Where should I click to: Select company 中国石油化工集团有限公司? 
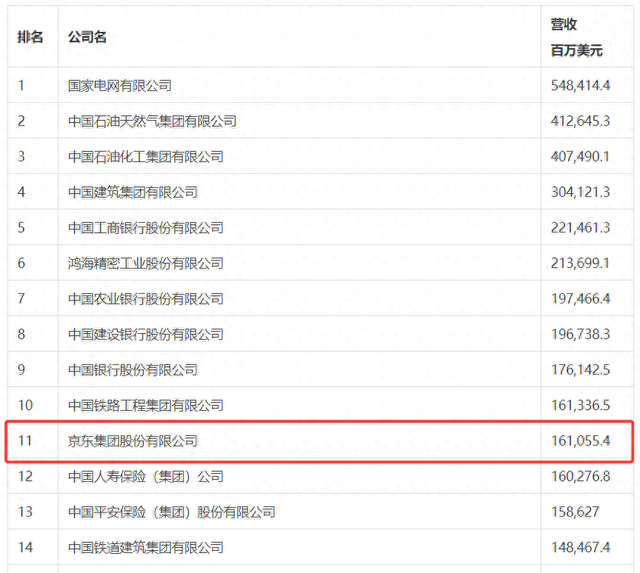pos(146,157)
